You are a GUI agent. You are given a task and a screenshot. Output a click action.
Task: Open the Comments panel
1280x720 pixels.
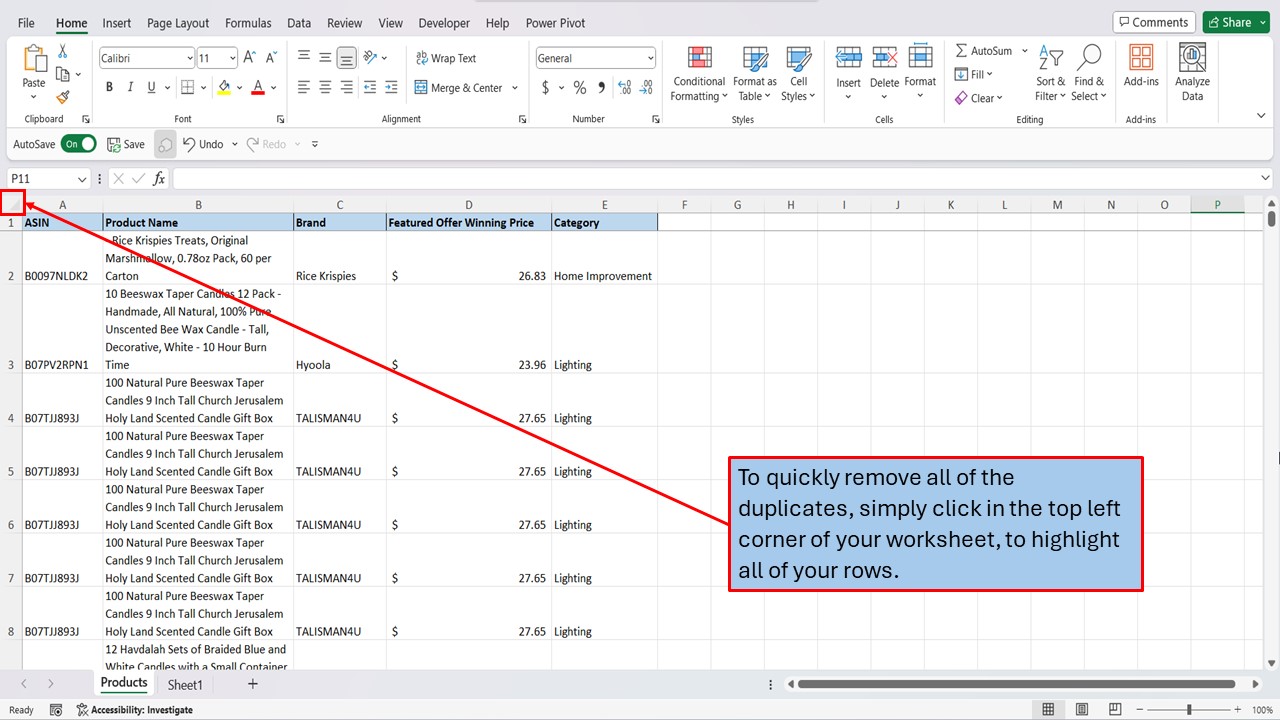[x=1154, y=21]
